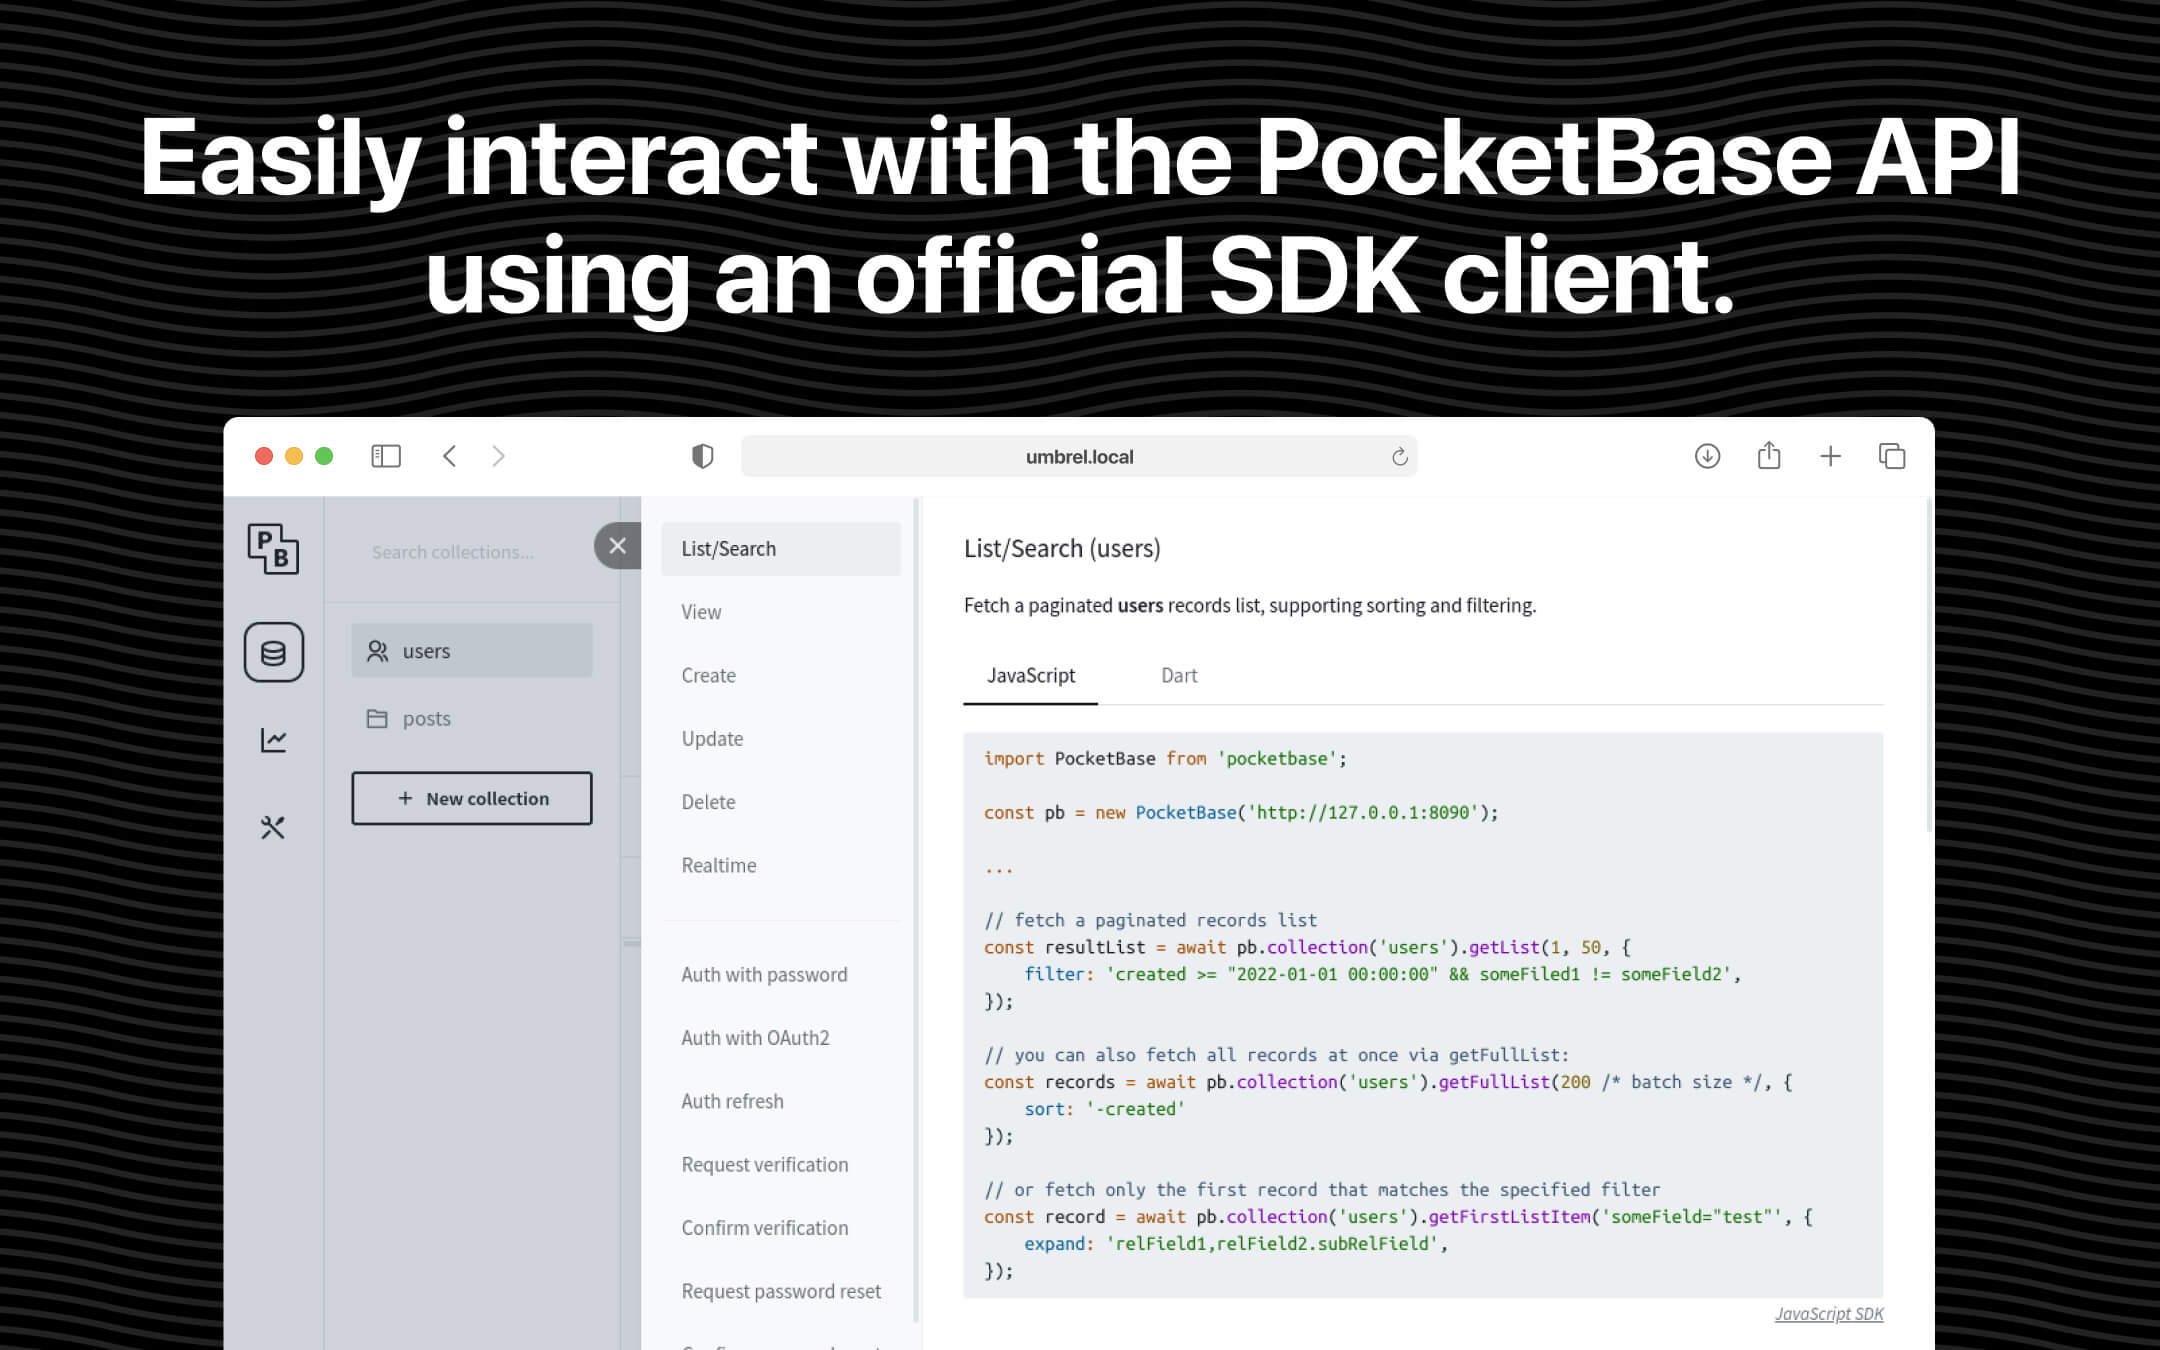Clear the collections search with the X

tap(617, 545)
